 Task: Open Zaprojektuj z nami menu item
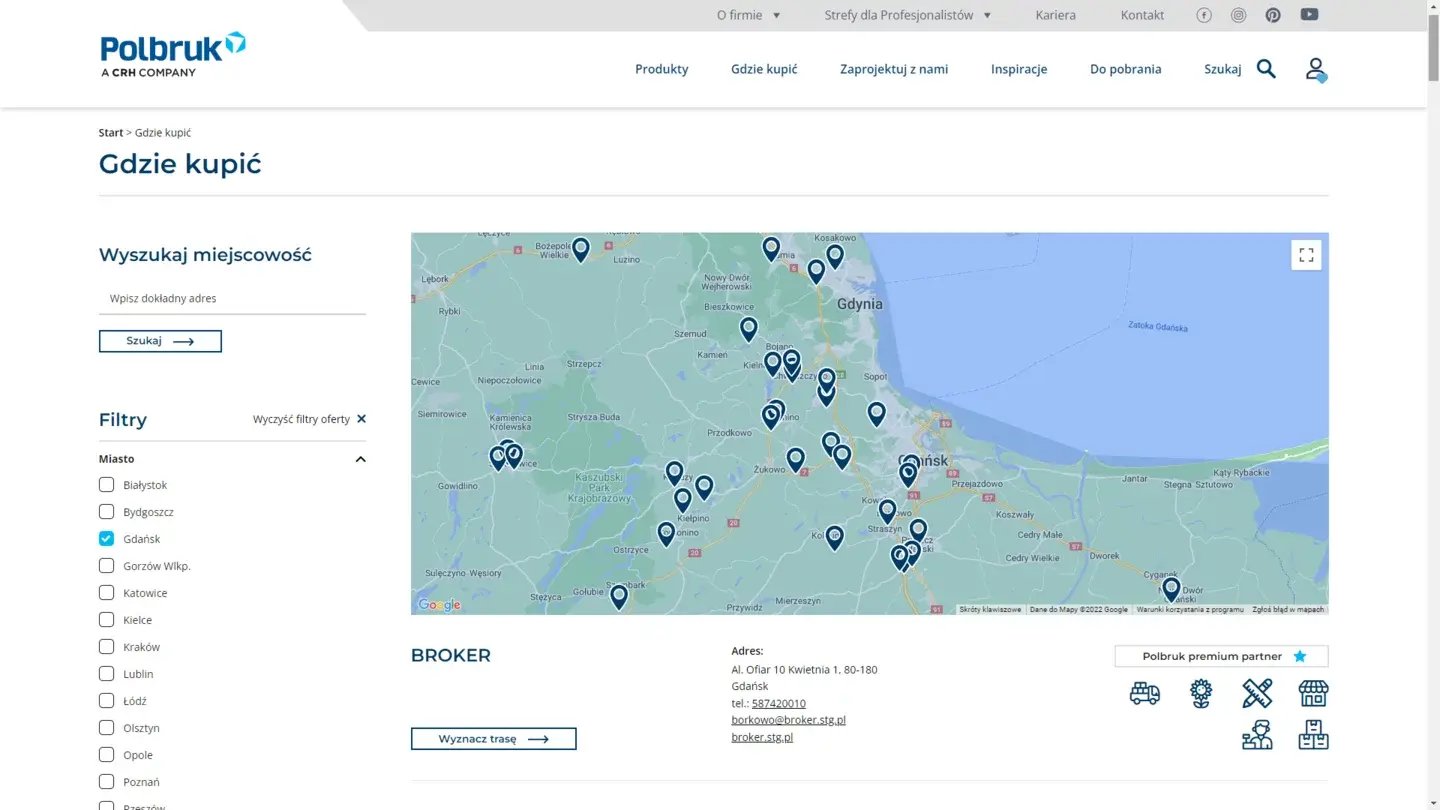(894, 69)
